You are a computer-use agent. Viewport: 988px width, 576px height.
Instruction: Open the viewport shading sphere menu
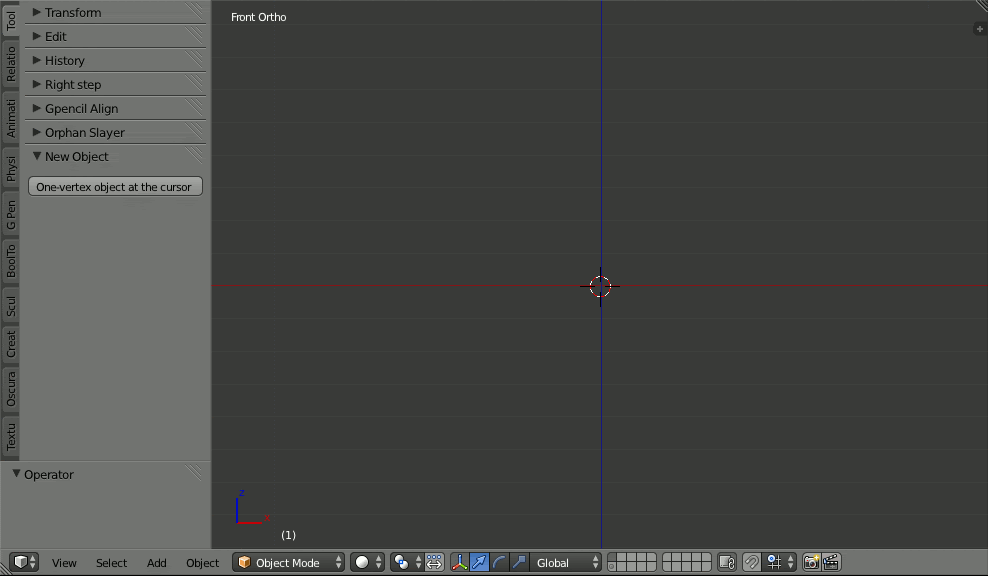pyautogui.click(x=367, y=562)
